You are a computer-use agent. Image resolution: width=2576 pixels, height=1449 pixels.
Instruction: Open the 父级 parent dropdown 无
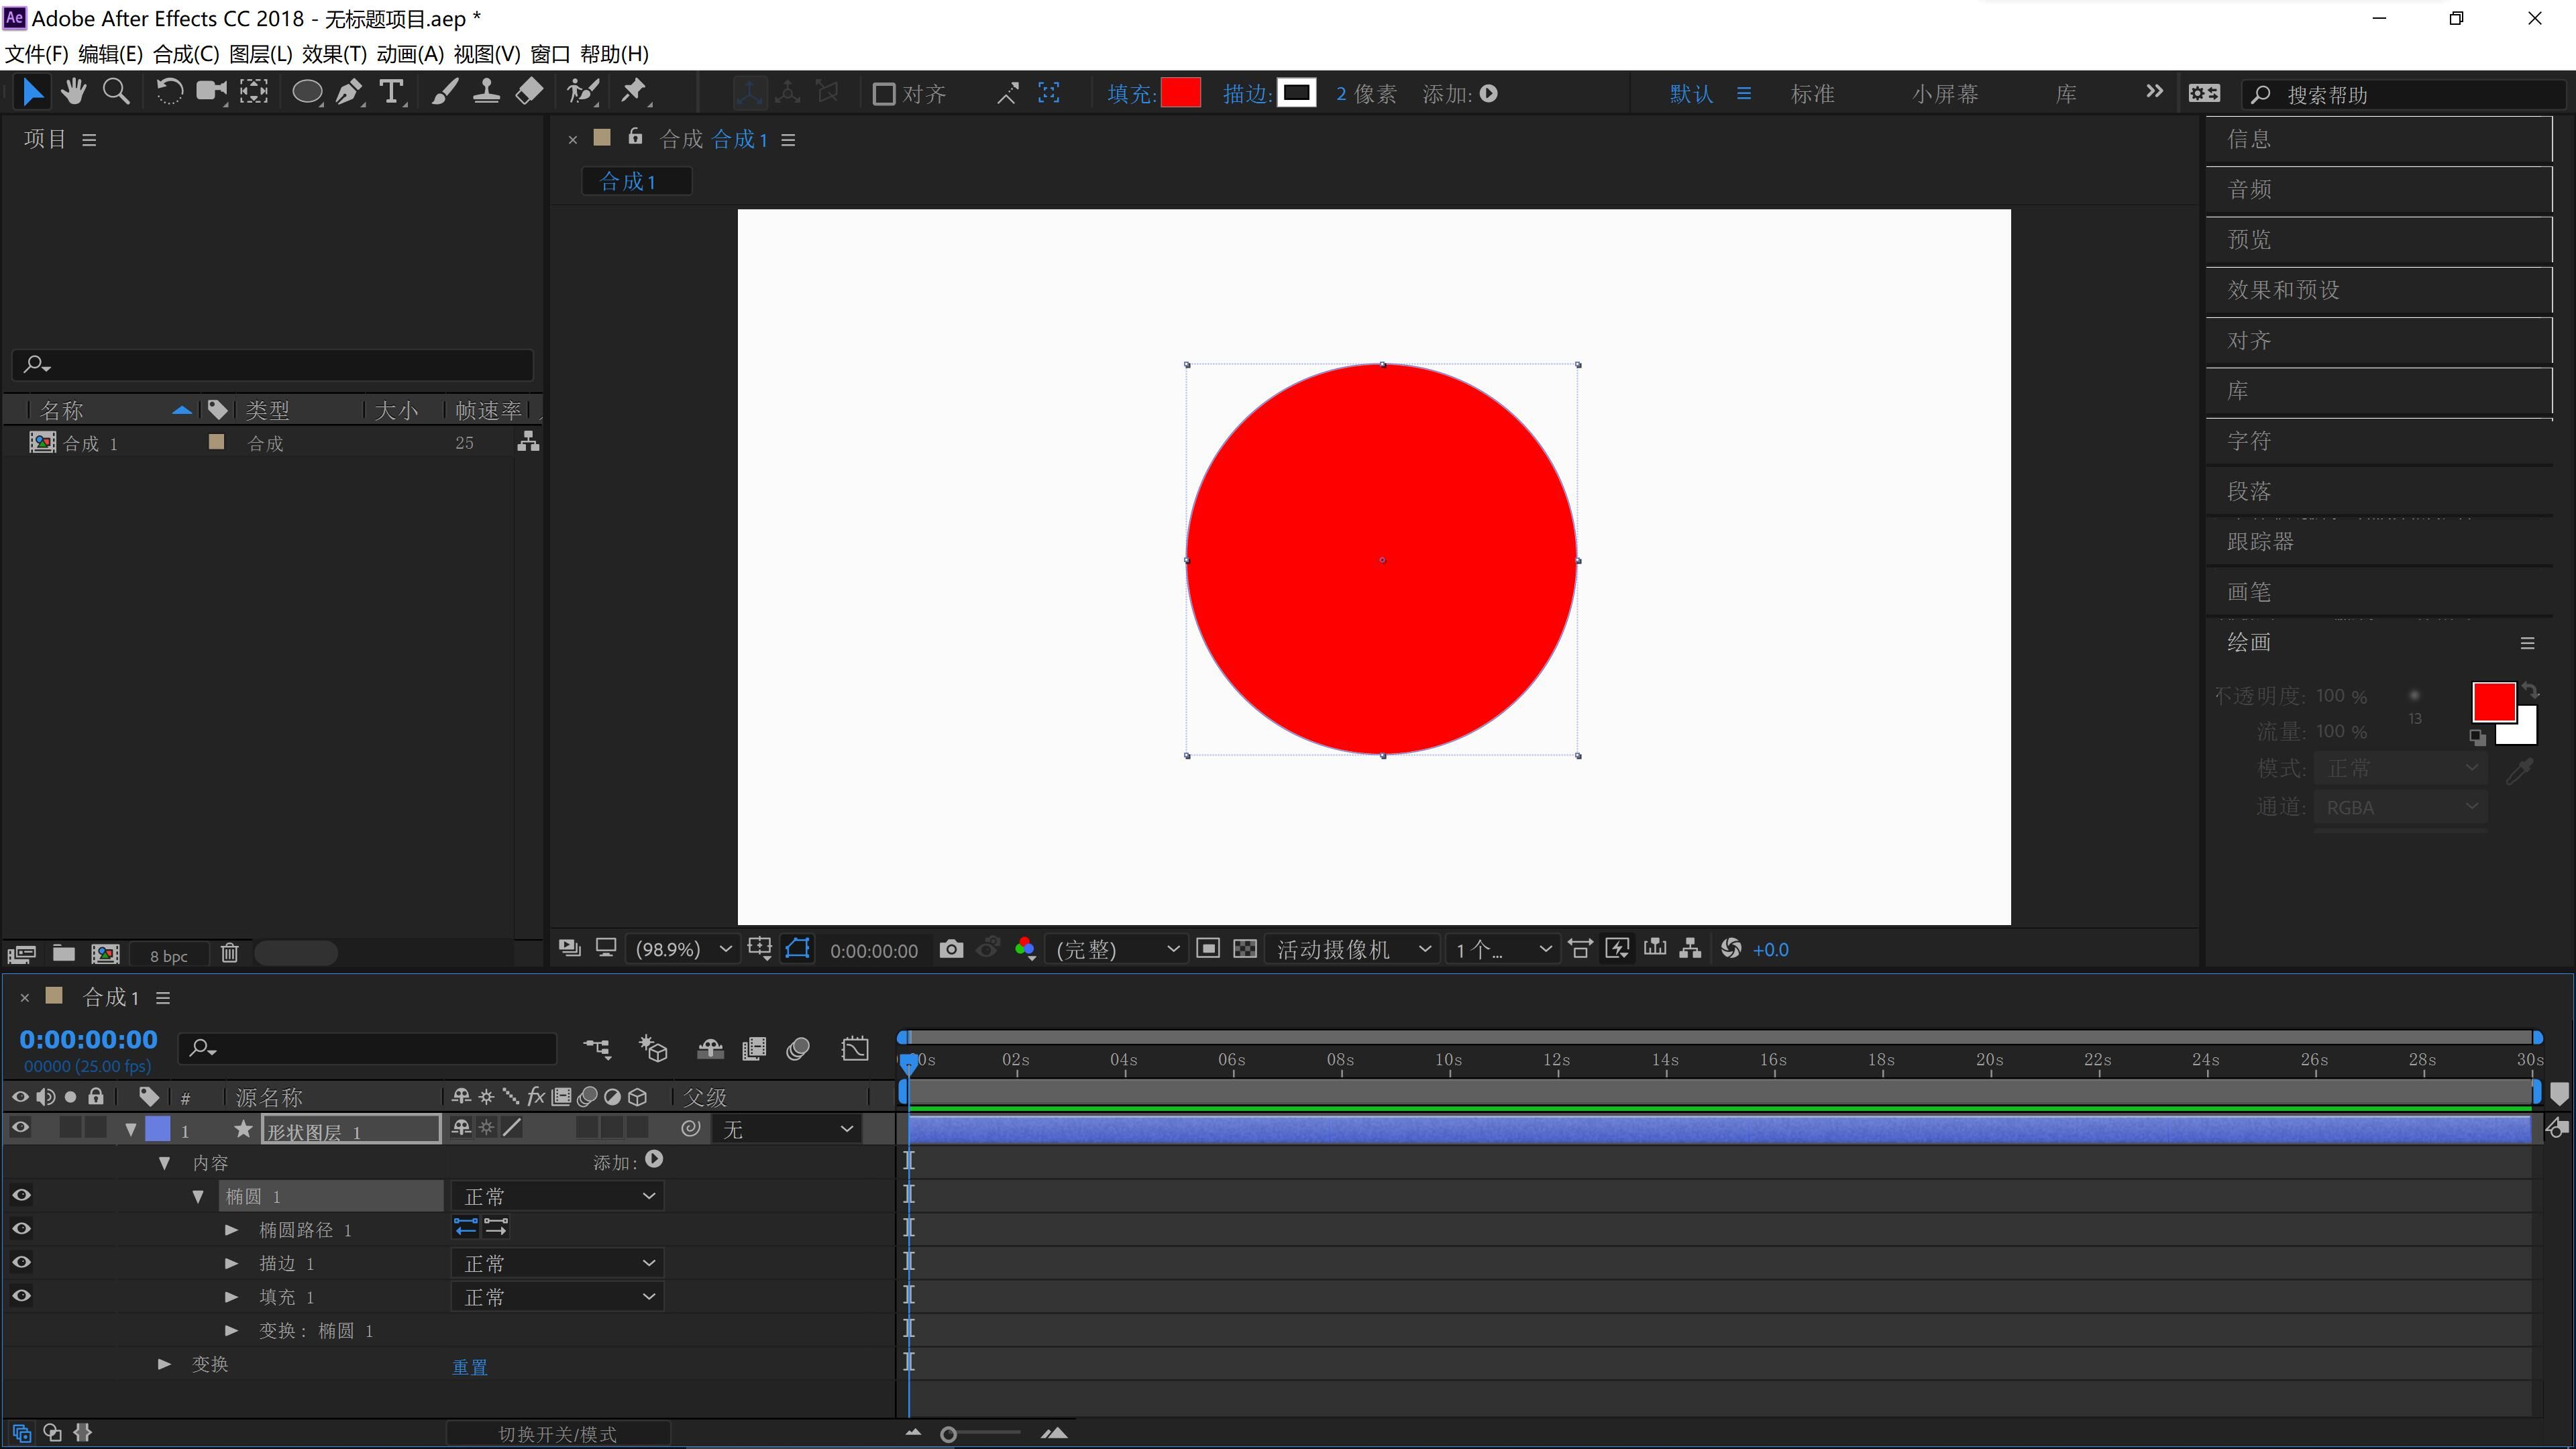click(787, 1129)
